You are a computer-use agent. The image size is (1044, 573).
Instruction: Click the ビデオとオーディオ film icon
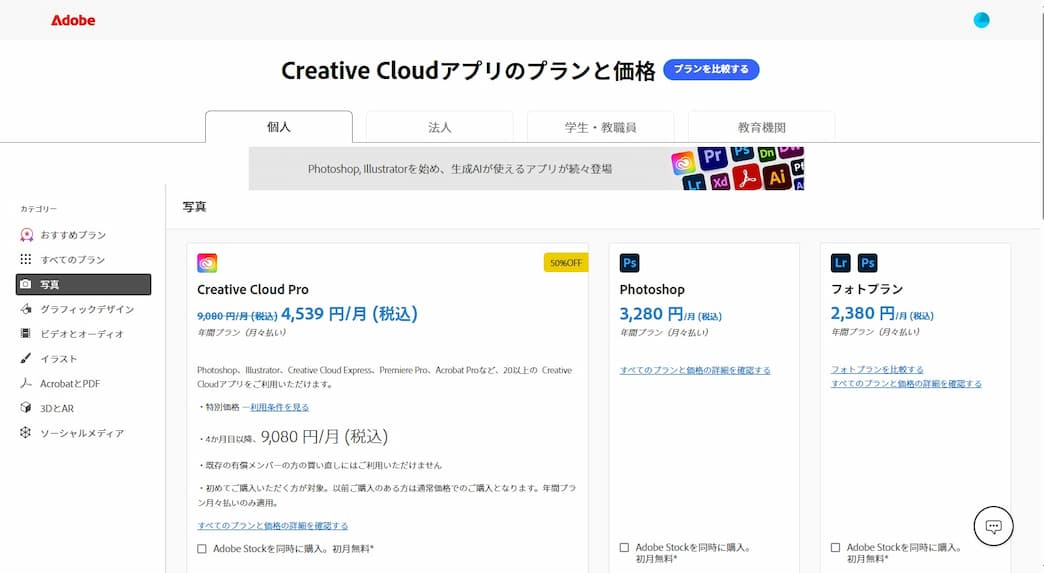[26, 333]
